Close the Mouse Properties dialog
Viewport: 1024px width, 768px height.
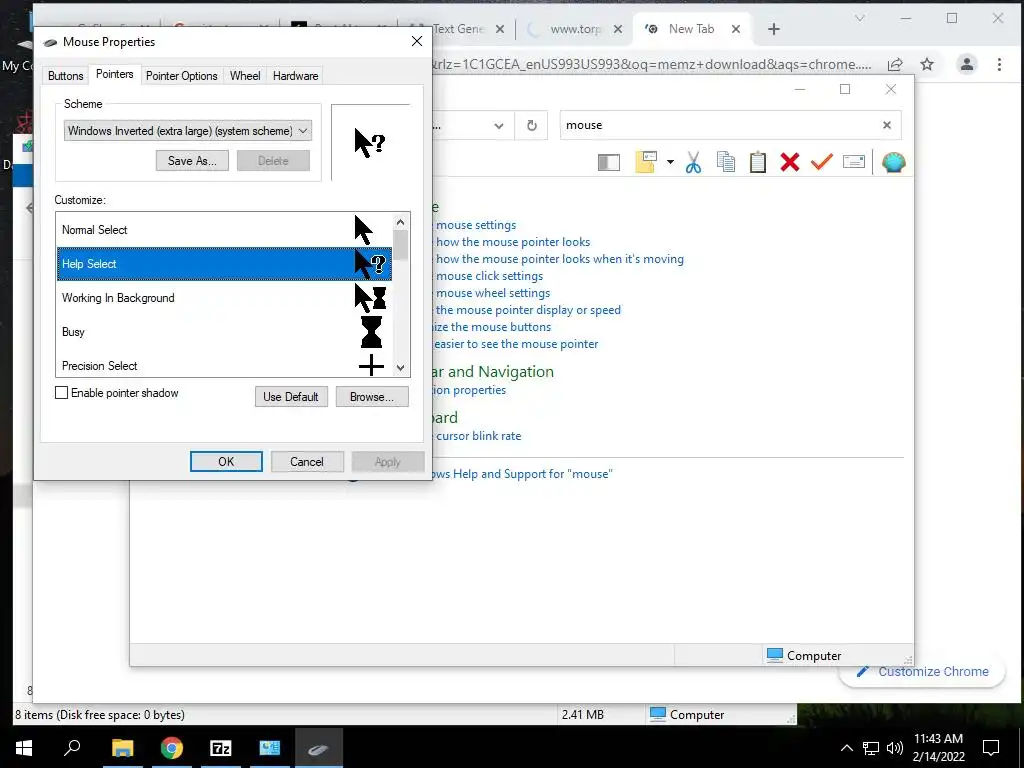pyautogui.click(x=417, y=41)
